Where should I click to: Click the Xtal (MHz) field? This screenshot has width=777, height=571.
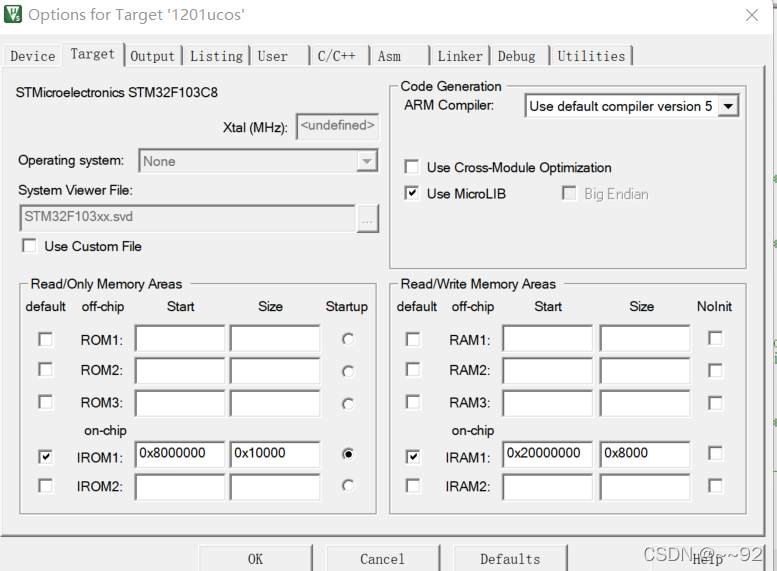click(337, 126)
